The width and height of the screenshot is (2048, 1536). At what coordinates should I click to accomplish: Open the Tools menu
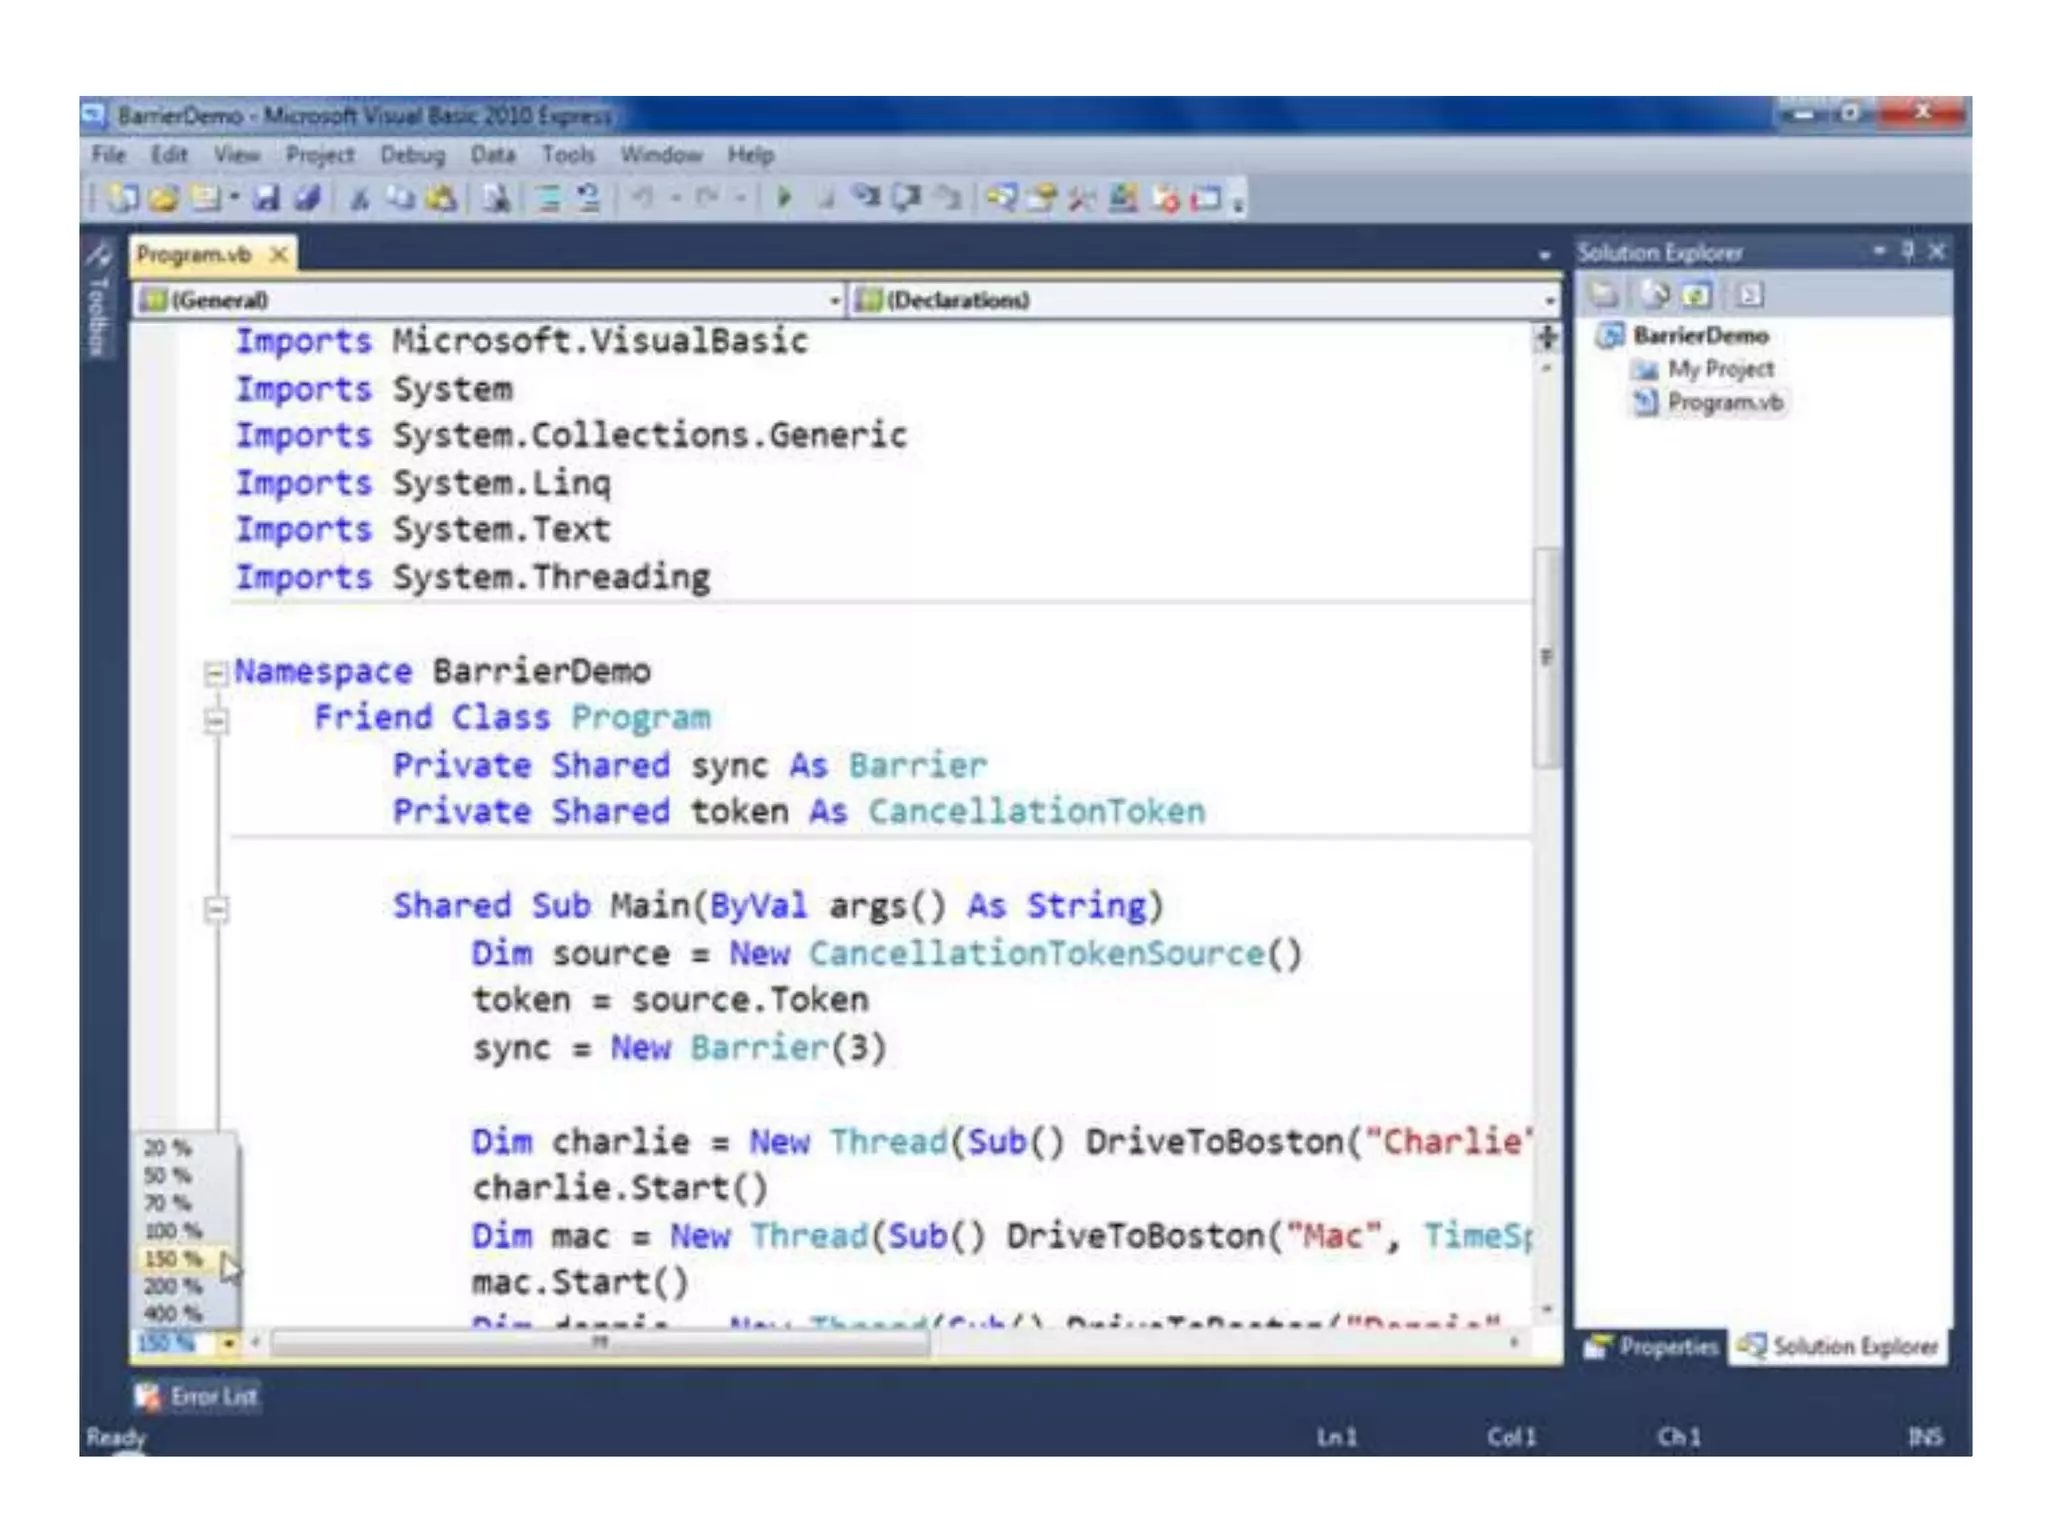pyautogui.click(x=568, y=155)
